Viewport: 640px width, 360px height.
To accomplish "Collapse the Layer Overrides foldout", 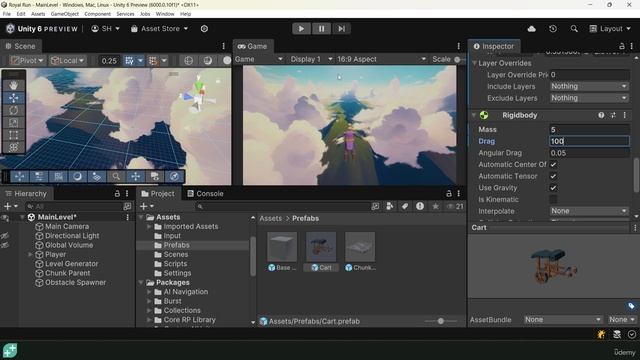I will 474,63.
